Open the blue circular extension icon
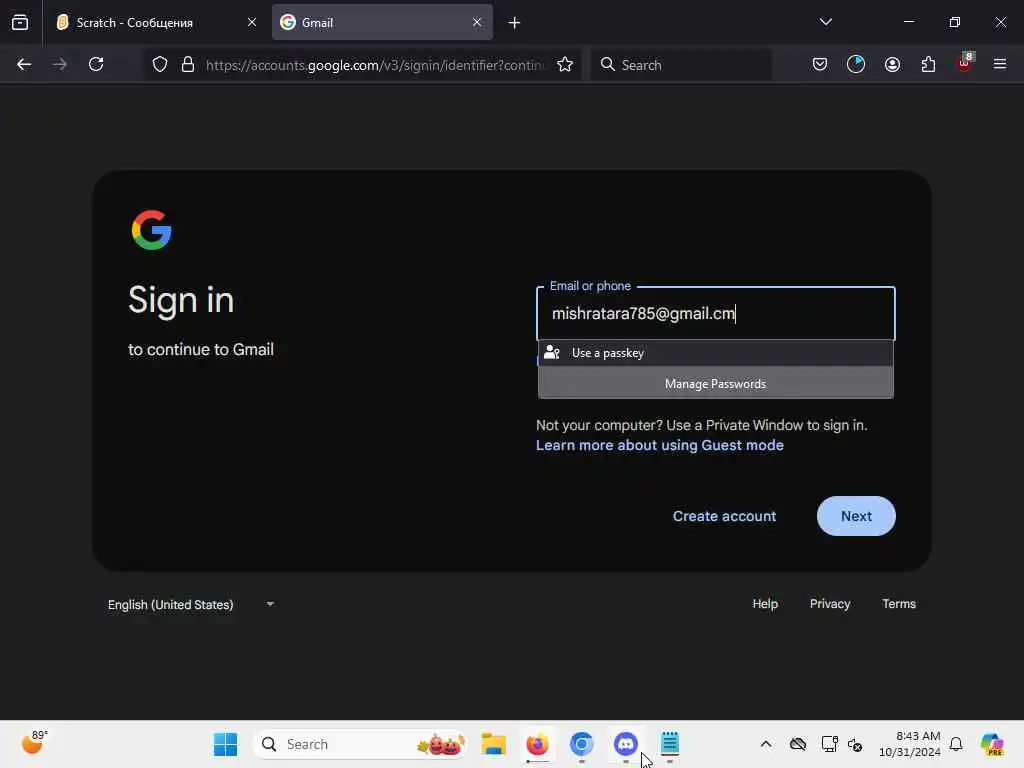The height and width of the screenshot is (768, 1024). pyautogui.click(x=856, y=64)
